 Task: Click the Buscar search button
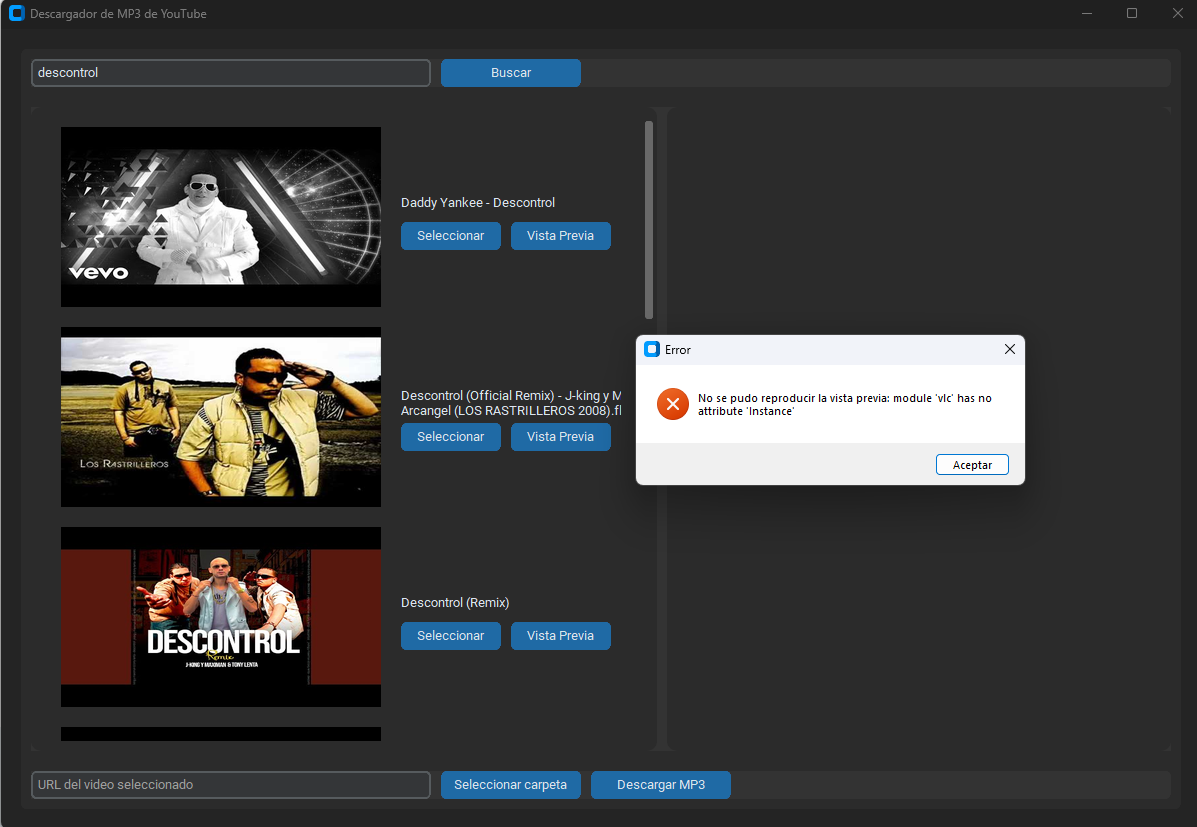(x=511, y=73)
